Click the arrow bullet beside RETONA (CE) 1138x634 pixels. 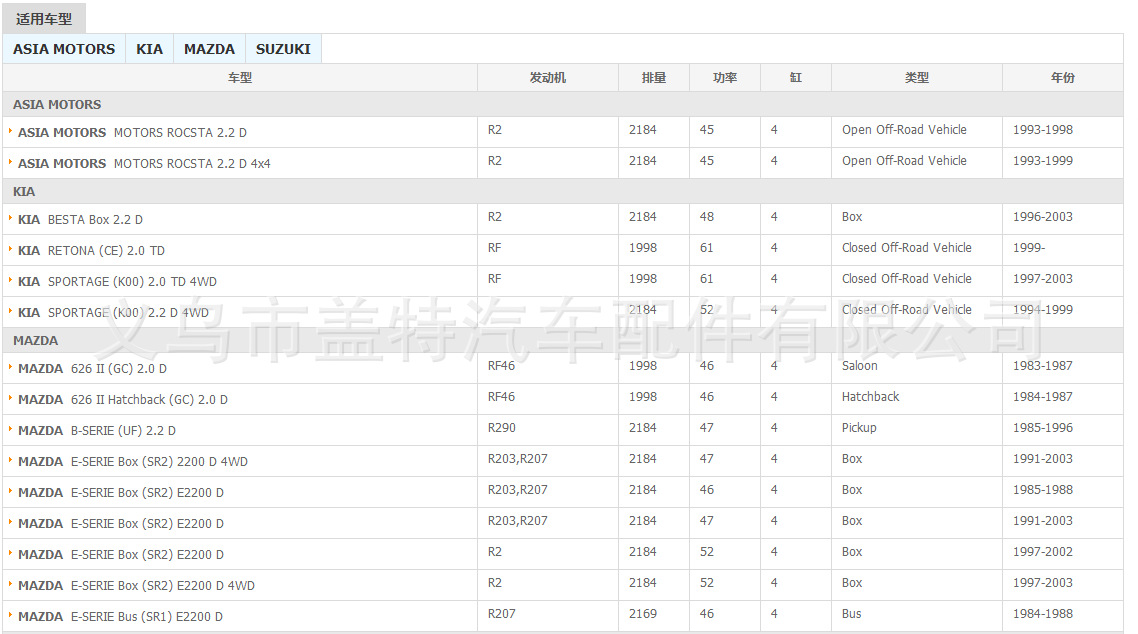pos(10,249)
